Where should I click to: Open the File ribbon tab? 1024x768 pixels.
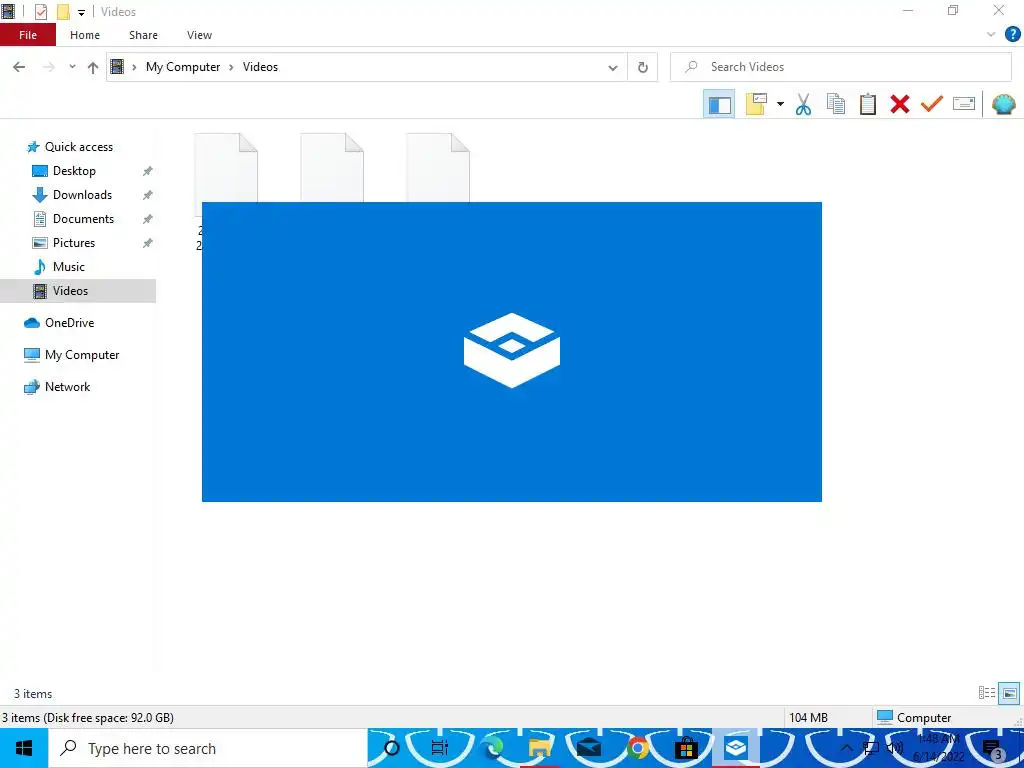(28, 35)
